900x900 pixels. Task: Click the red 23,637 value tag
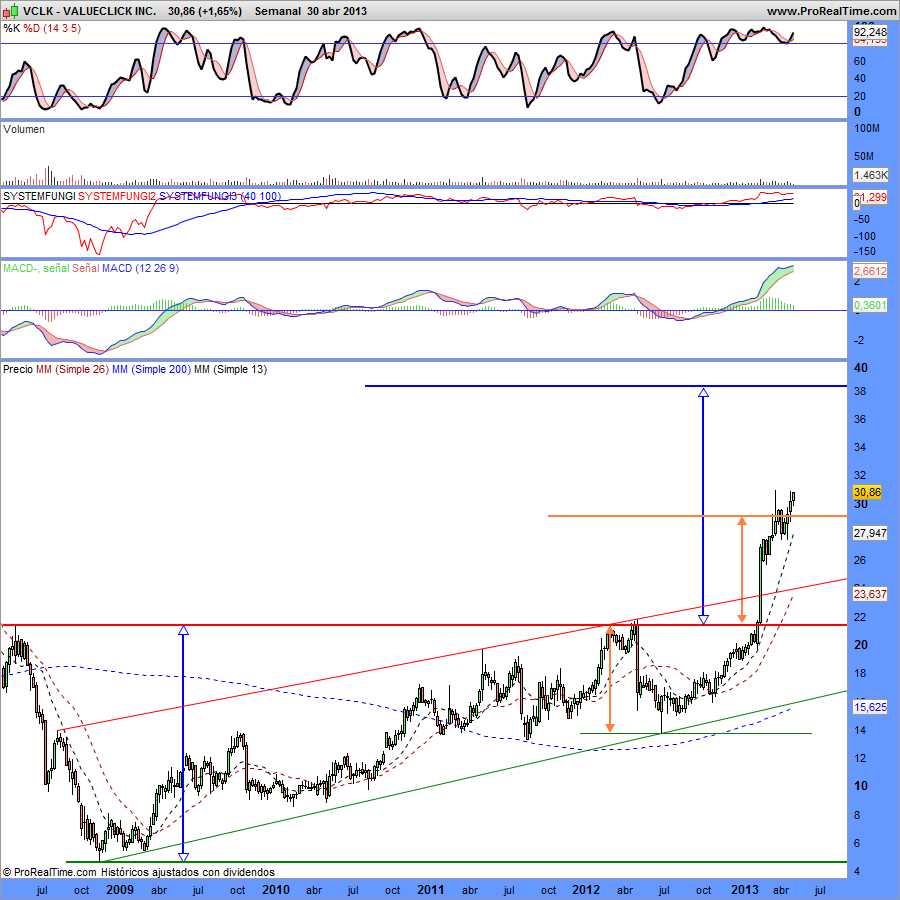(x=870, y=593)
